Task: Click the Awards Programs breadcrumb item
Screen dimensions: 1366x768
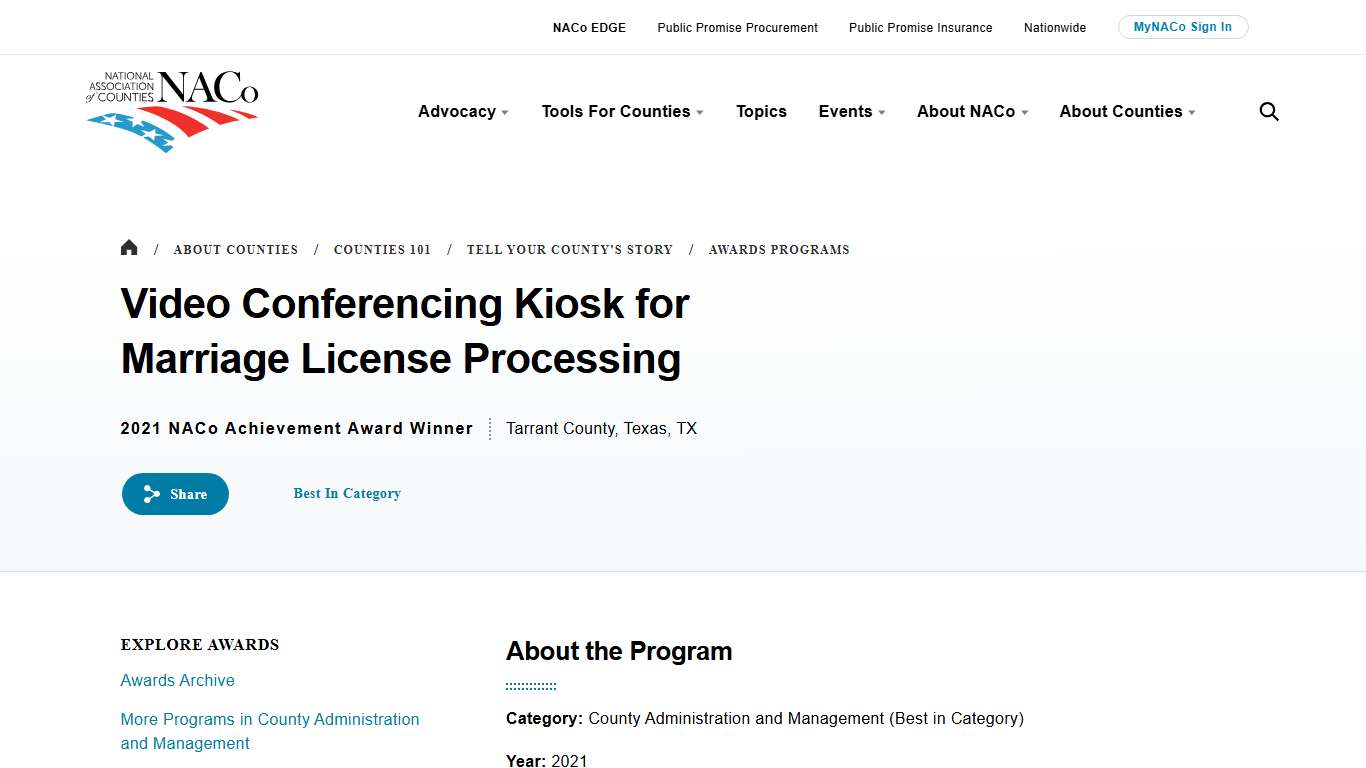Action: (779, 249)
